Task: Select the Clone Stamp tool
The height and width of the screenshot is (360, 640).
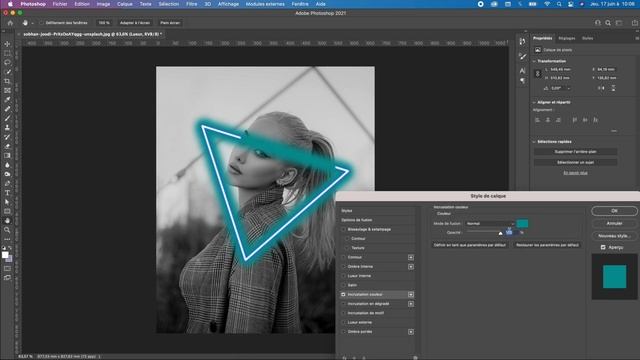Action: tap(7, 127)
